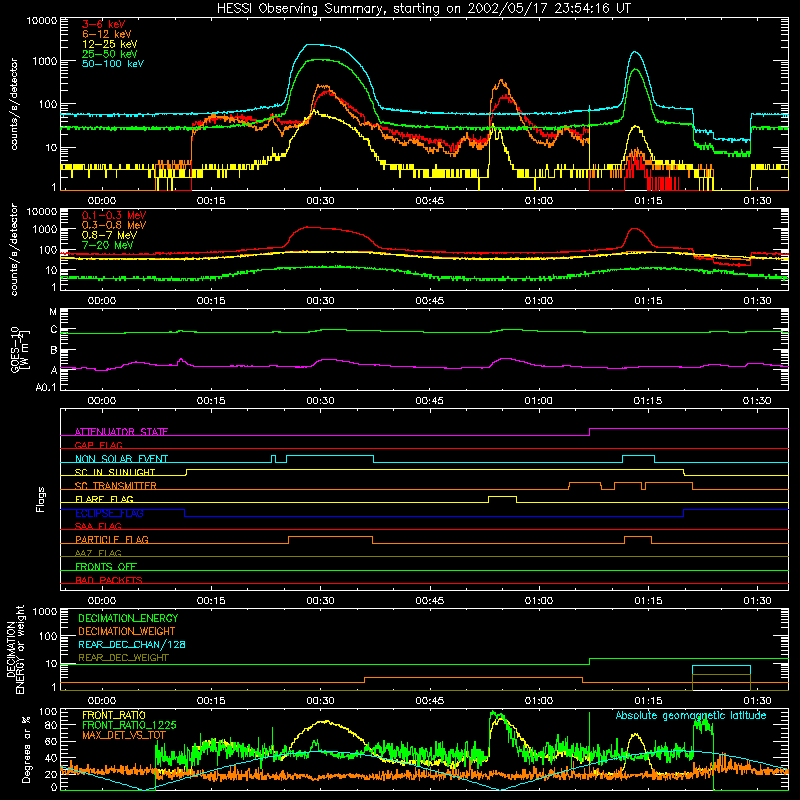Click counts/s/detector axis title of MeV plot
Viewport: 800px width, 800px height.
[x=14, y=249]
